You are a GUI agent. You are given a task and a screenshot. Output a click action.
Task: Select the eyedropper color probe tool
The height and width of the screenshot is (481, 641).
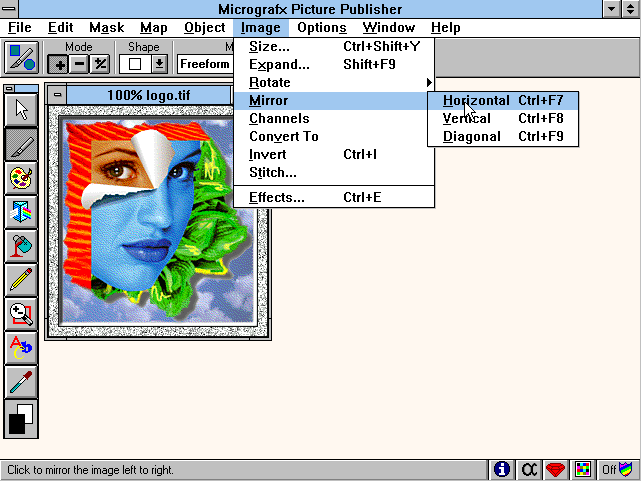(x=21, y=382)
